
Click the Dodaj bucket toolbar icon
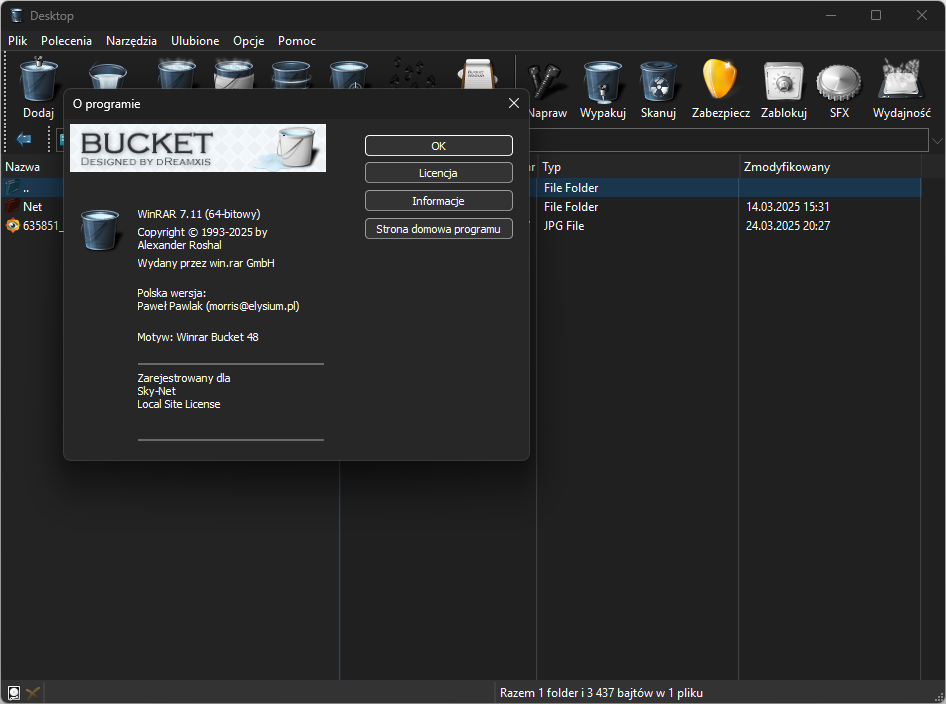(39, 80)
